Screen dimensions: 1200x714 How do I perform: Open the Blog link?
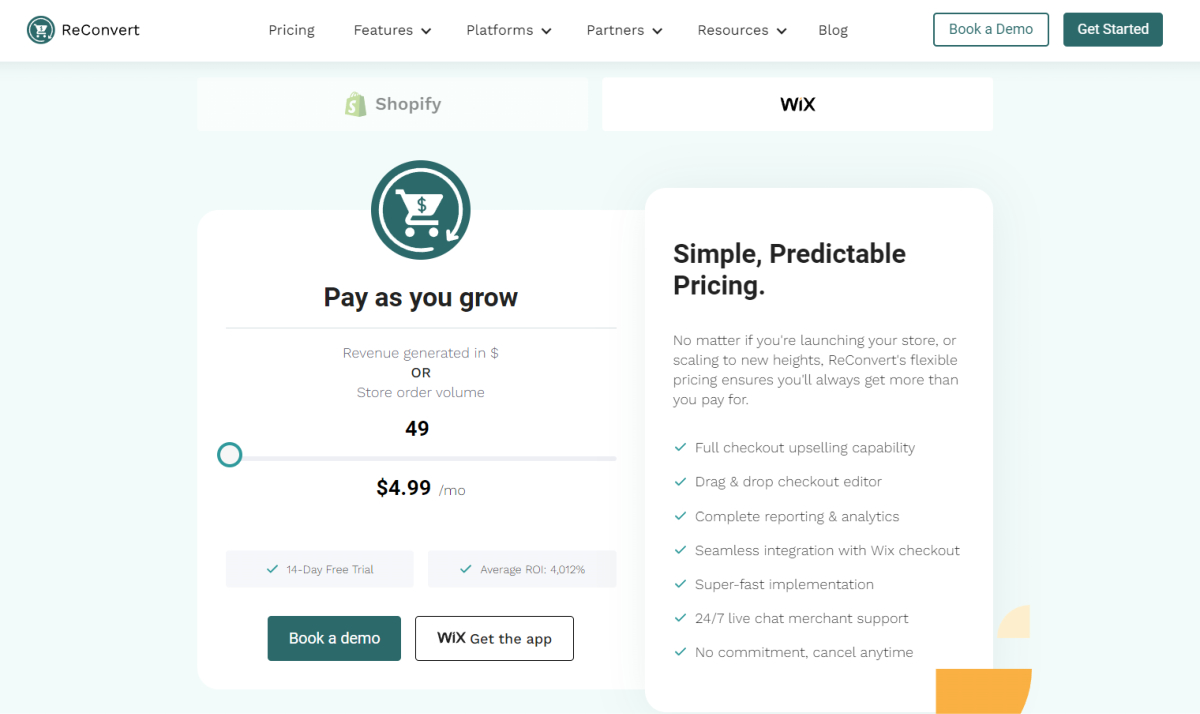pos(832,30)
